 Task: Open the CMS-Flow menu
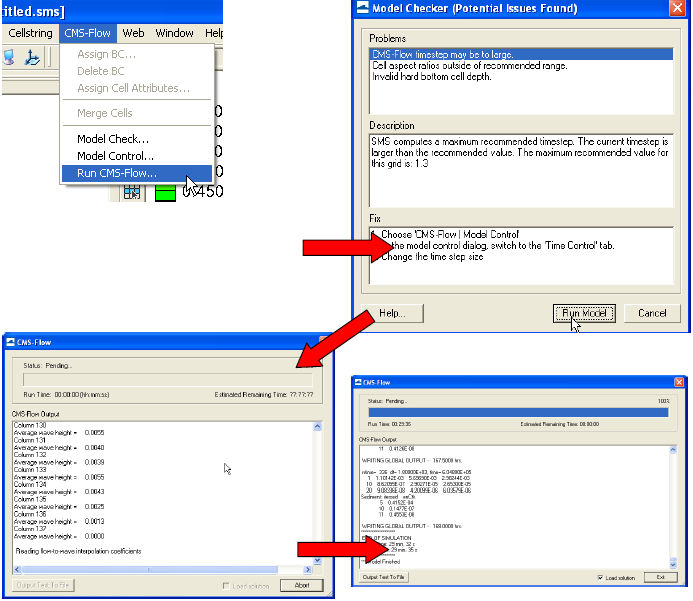coord(88,33)
